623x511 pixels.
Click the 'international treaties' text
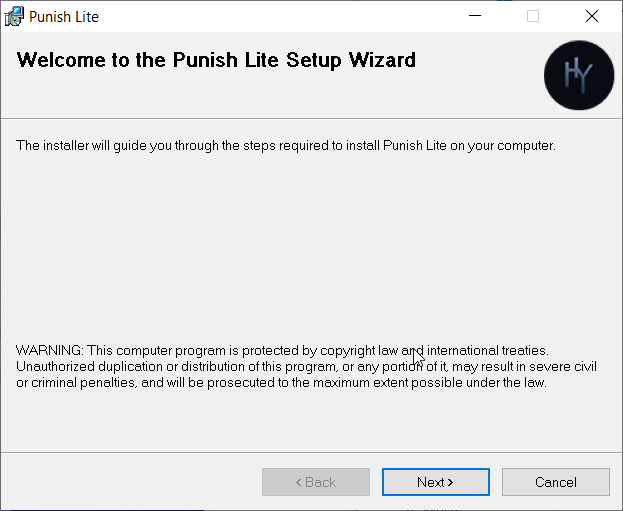(x=488, y=351)
